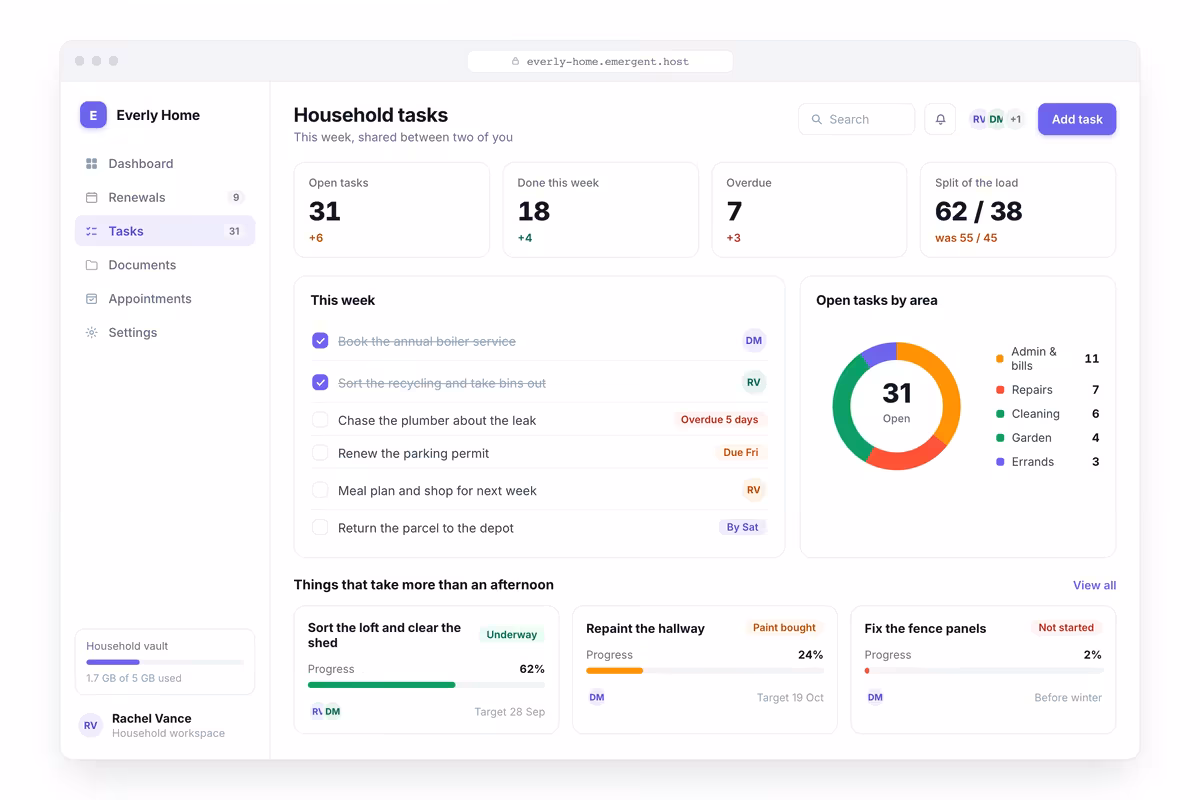
Task: Click the Target 28 Sep text
Action: (x=510, y=712)
